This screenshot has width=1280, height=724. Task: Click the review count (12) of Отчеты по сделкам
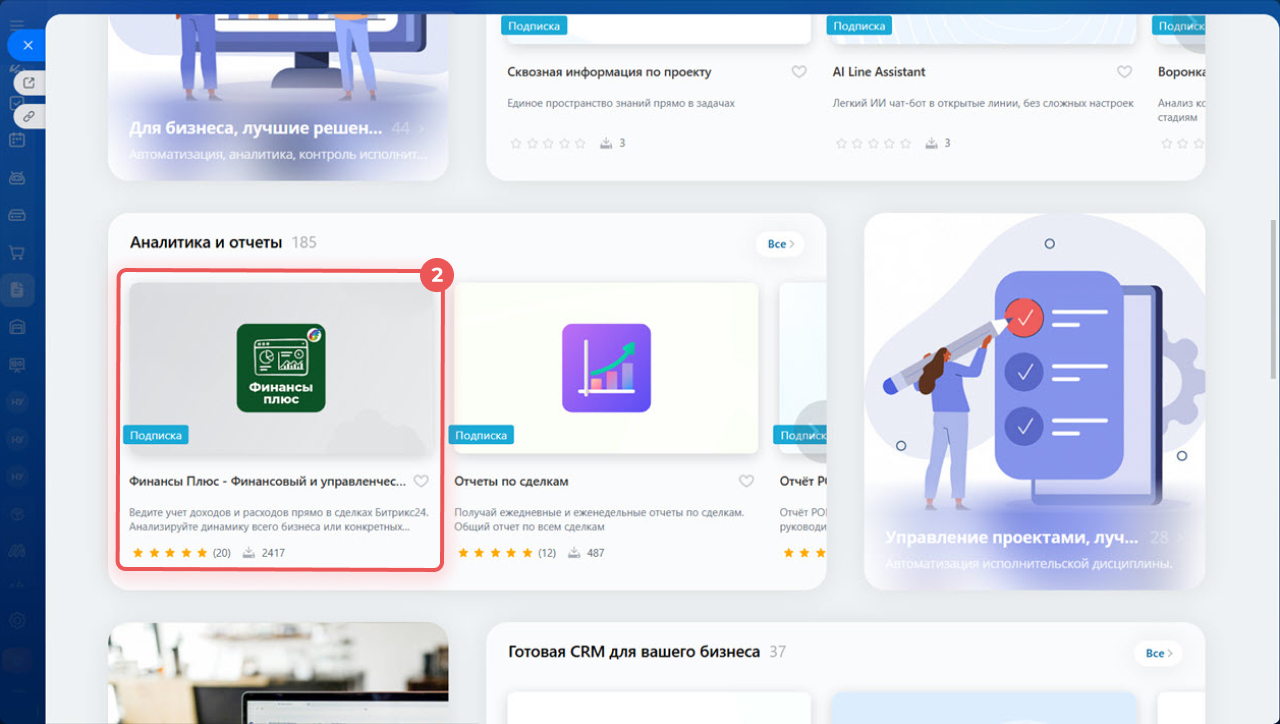point(547,553)
